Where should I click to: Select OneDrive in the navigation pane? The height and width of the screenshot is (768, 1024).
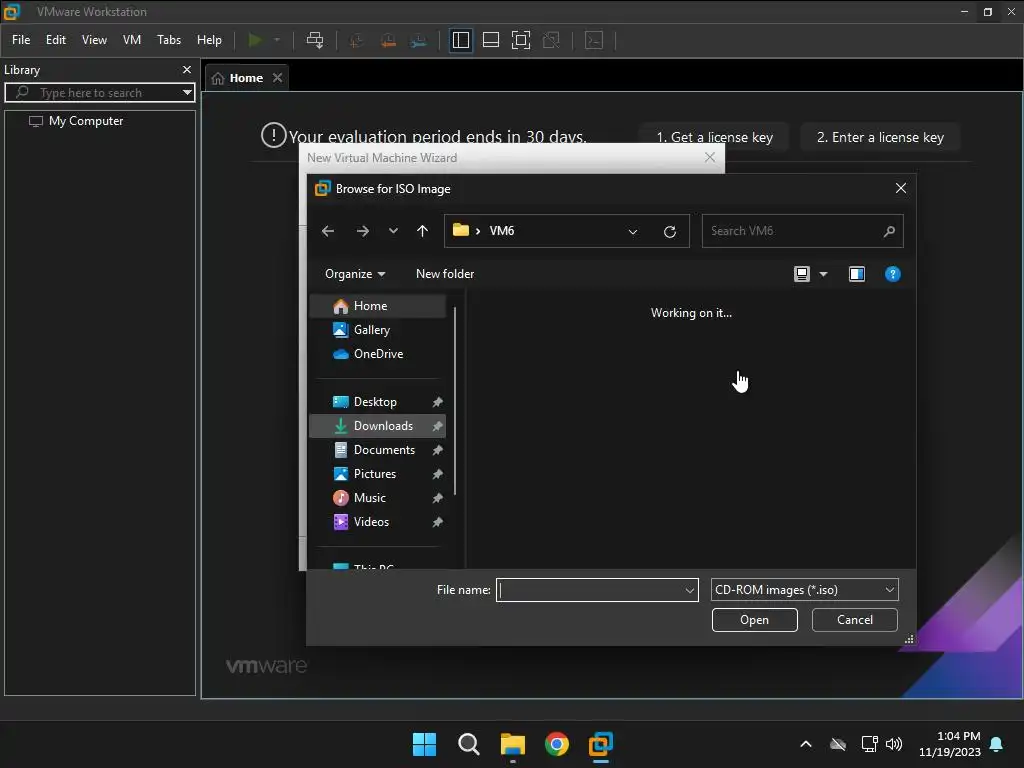coord(377,354)
